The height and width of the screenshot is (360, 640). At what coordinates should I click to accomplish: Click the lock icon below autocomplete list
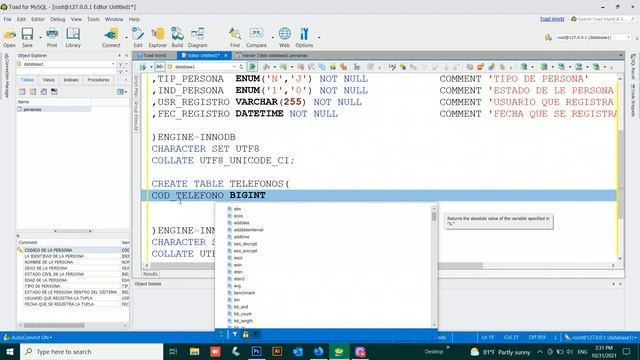click(x=245, y=334)
